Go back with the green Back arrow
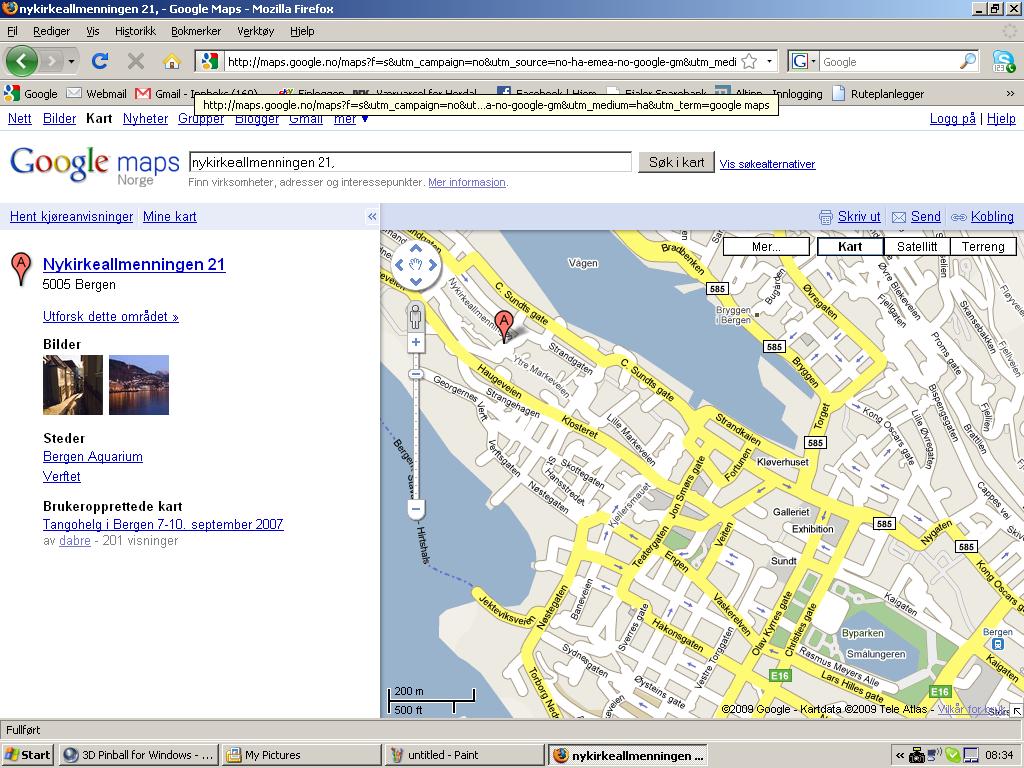This screenshot has width=1024, height=768. [x=22, y=61]
